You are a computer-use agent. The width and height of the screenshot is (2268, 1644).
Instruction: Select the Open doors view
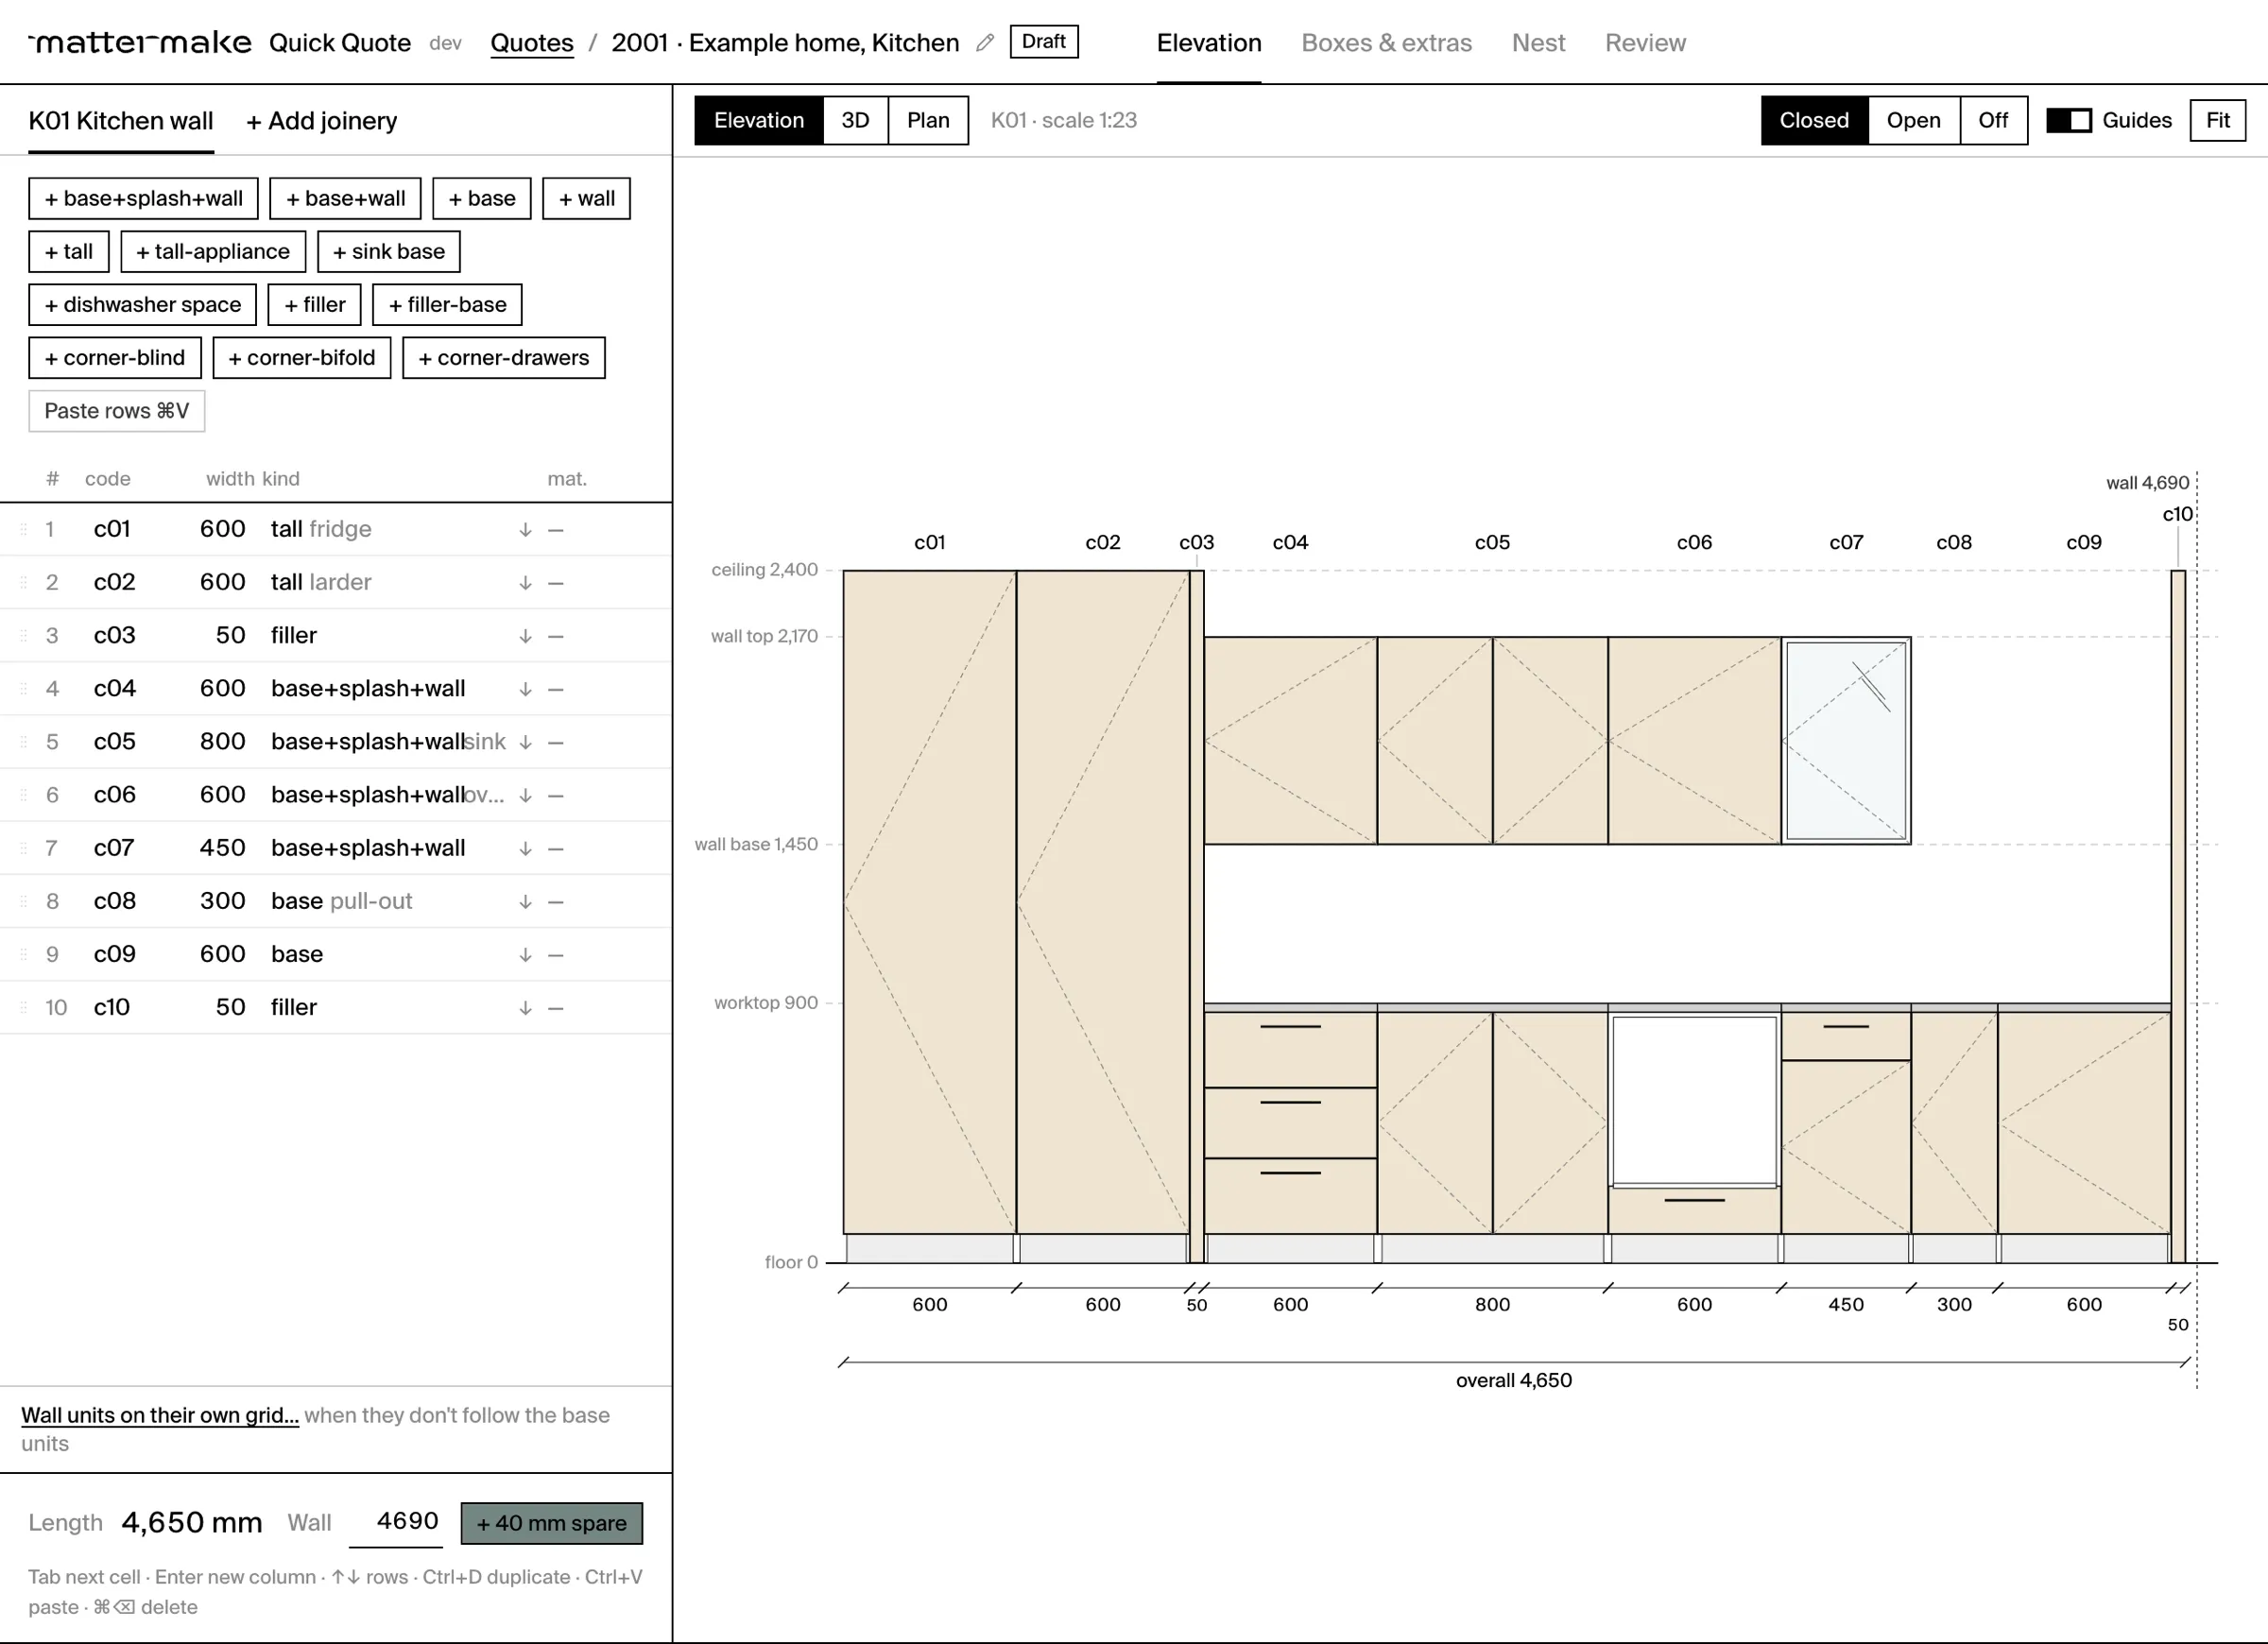1913,121
